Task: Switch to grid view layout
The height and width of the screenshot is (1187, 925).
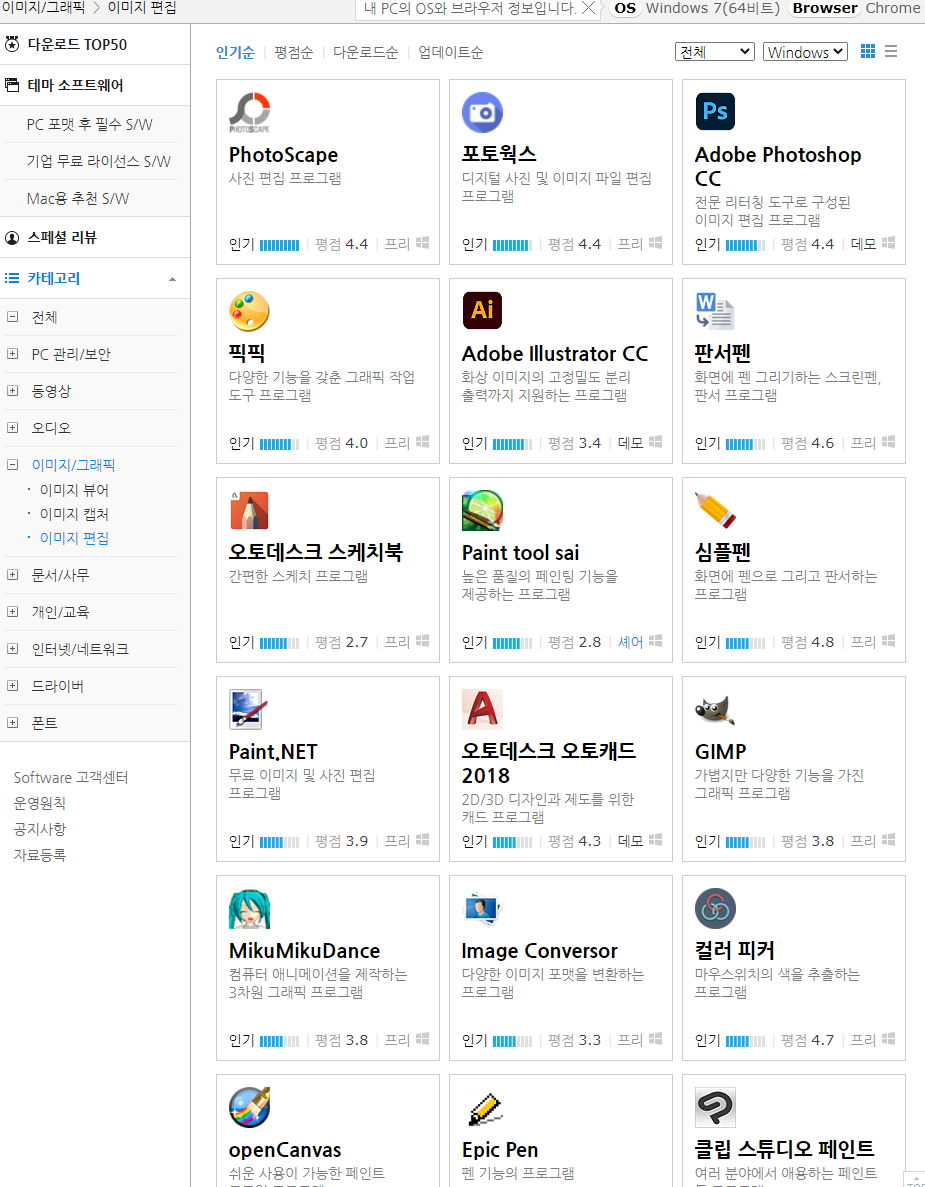Action: 867,51
